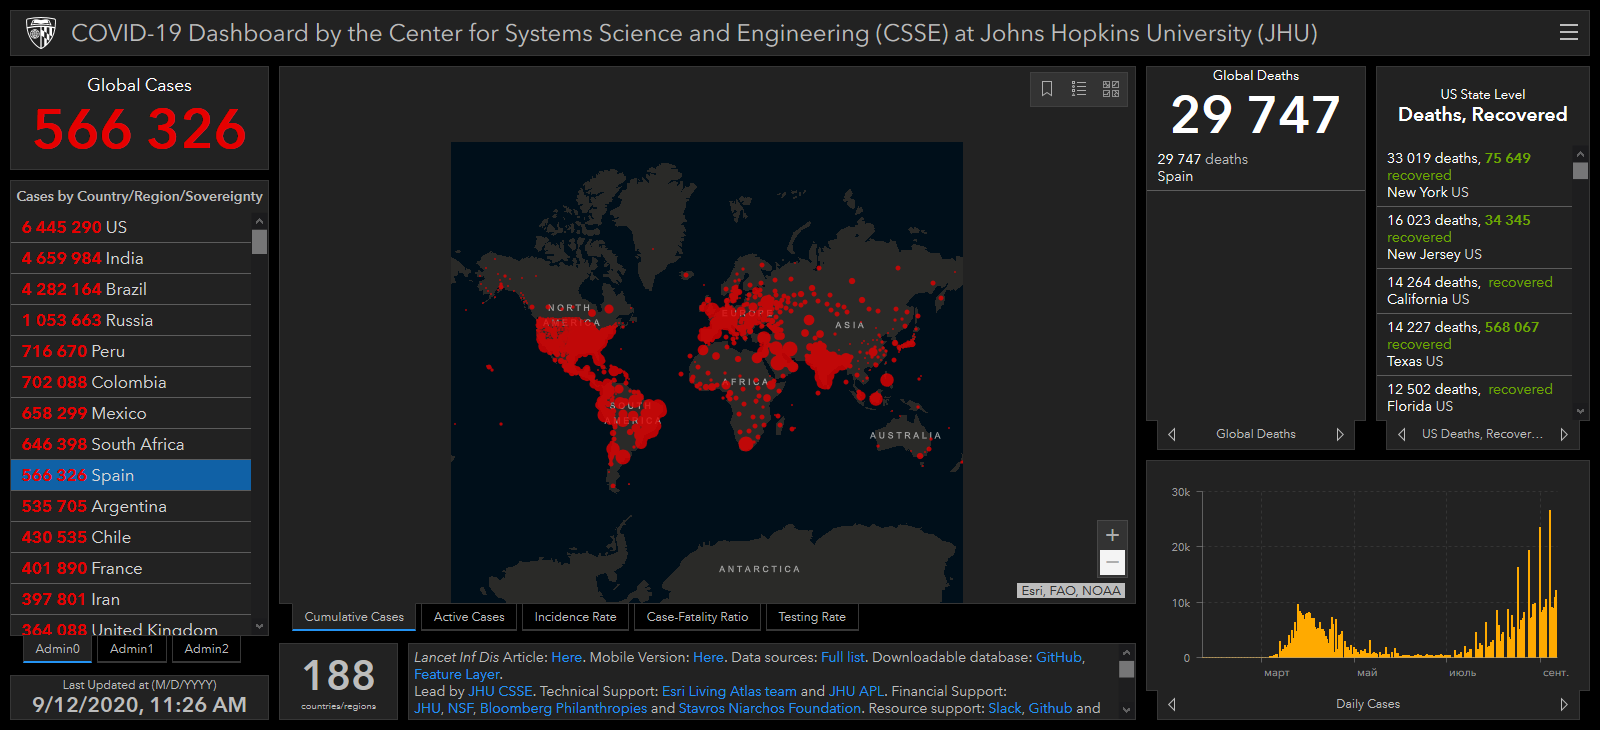
Task: Switch to Incidence Rate tab
Action: [575, 617]
